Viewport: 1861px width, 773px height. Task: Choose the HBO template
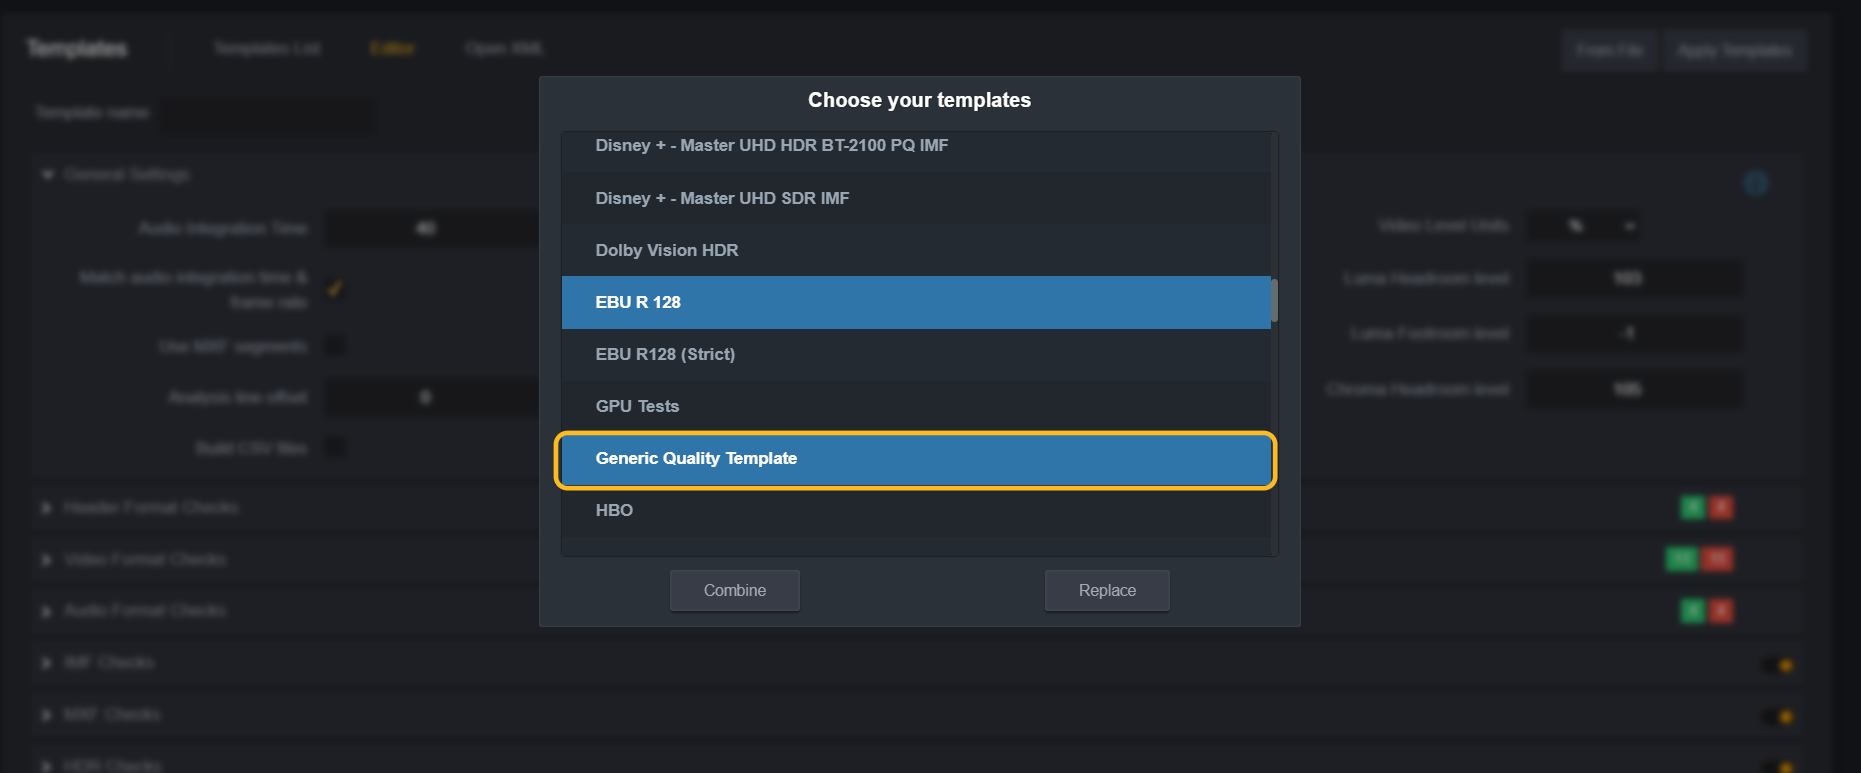point(916,510)
